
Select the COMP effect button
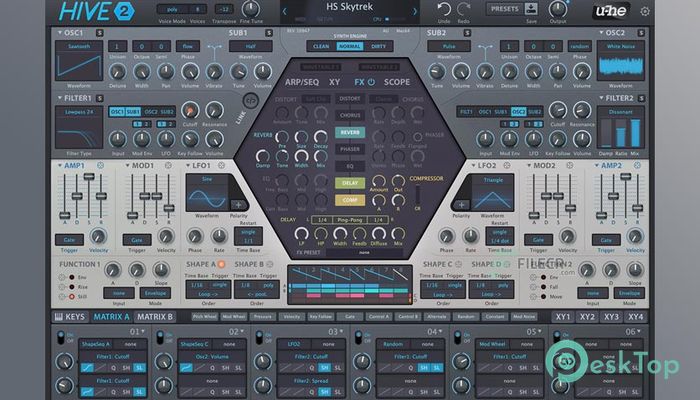(x=350, y=200)
